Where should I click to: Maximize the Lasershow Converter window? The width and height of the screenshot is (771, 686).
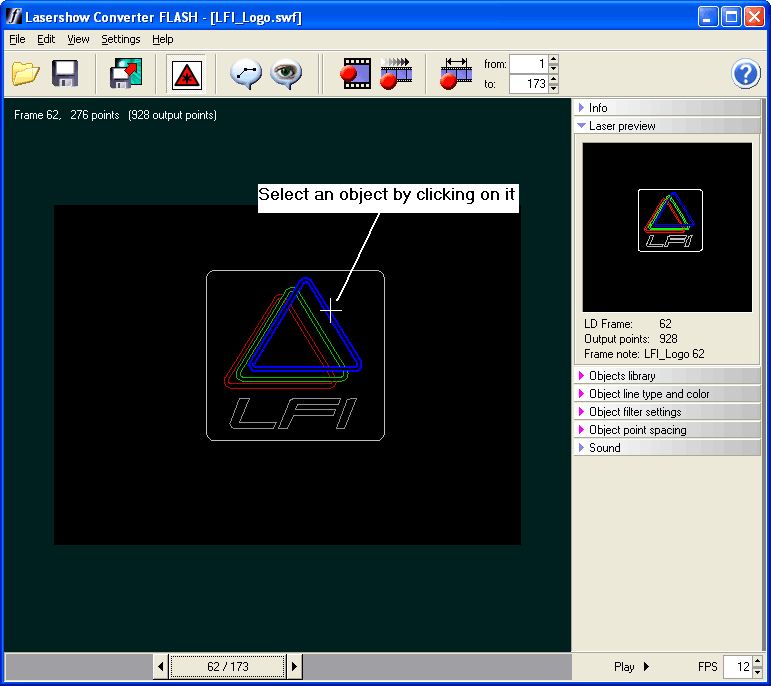point(731,17)
